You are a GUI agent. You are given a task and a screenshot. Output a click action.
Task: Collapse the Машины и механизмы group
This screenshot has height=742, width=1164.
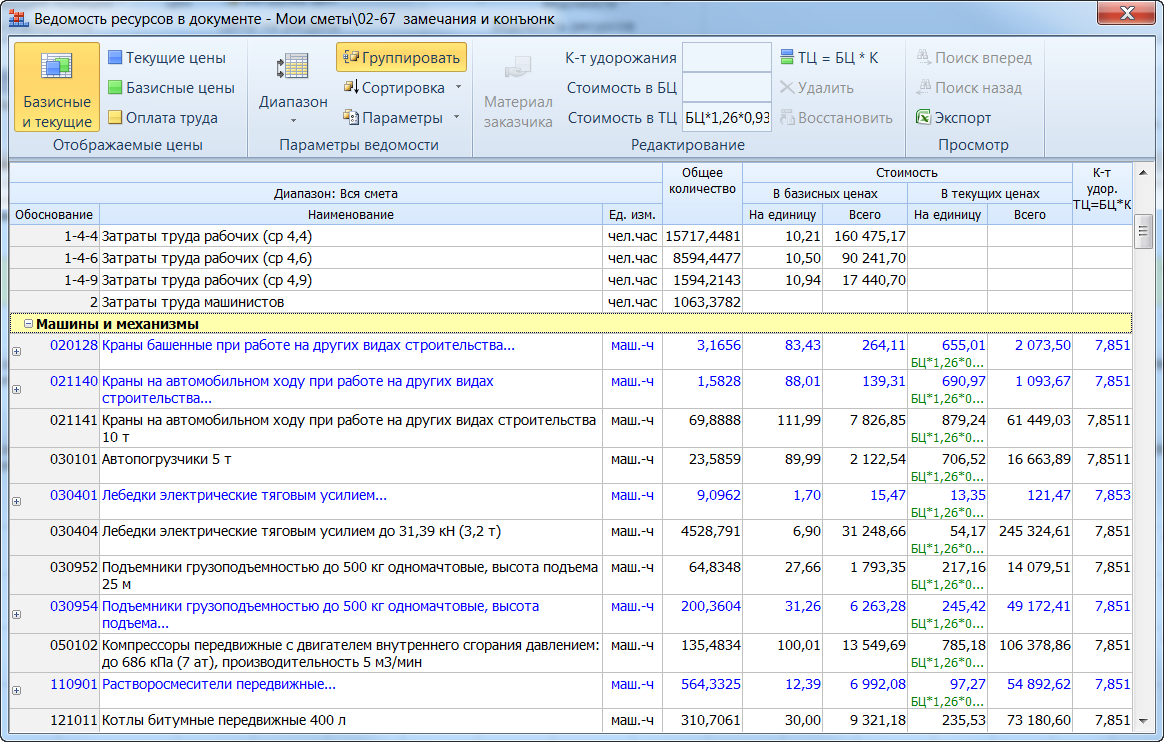28,324
